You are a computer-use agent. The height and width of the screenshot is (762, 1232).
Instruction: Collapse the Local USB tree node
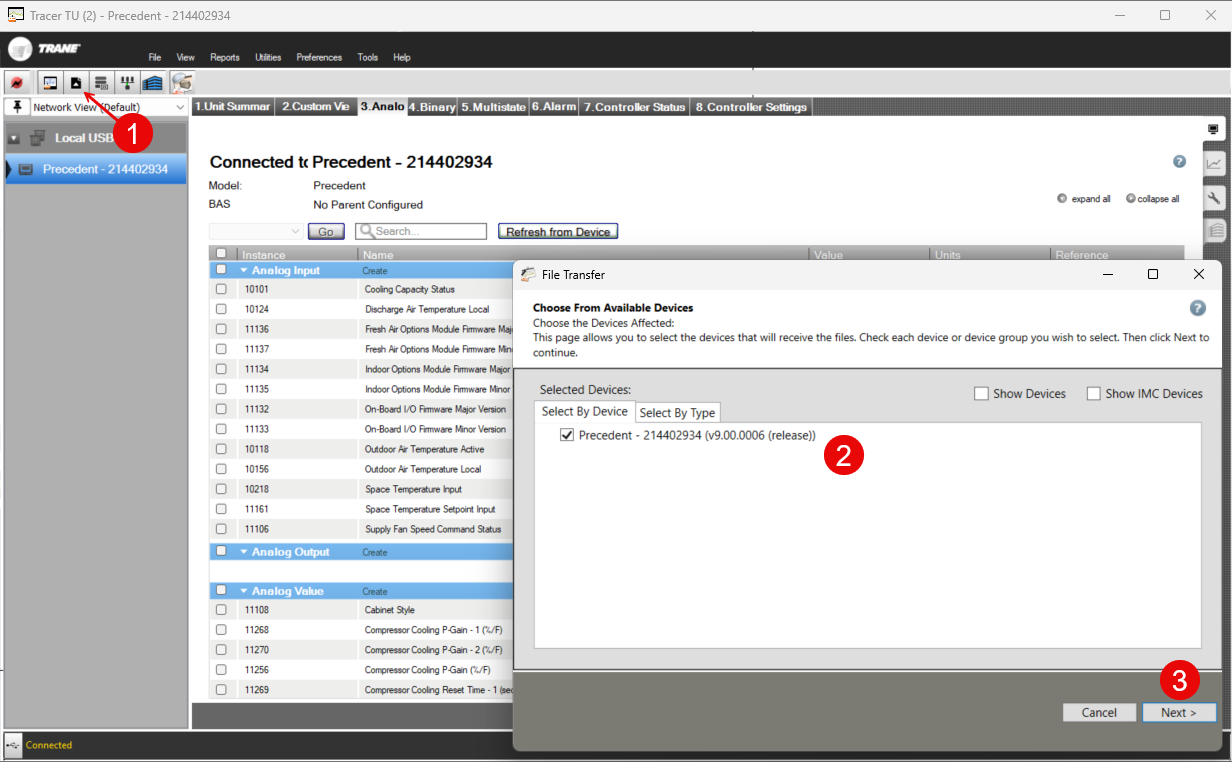tap(14, 138)
